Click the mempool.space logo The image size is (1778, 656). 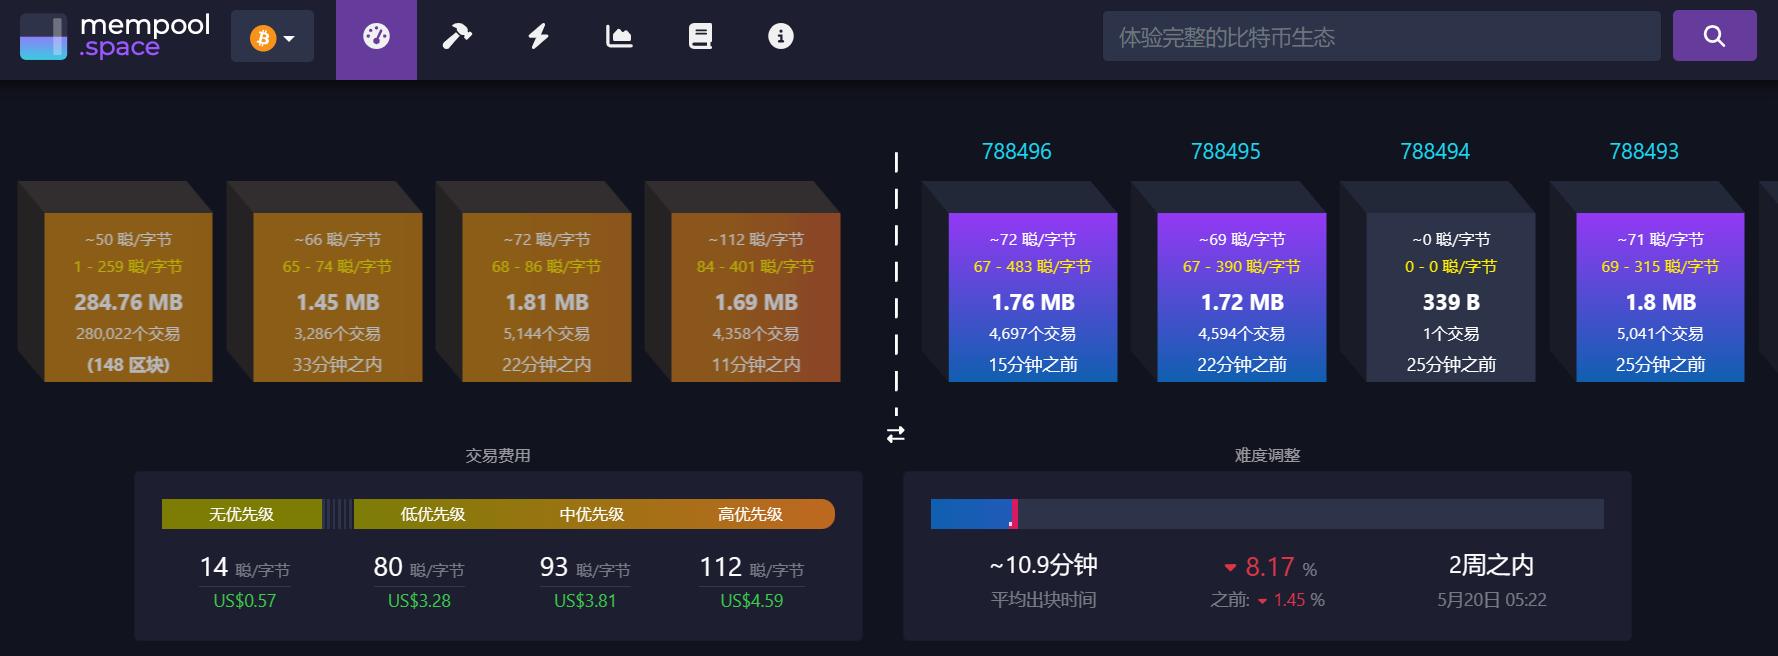115,37
